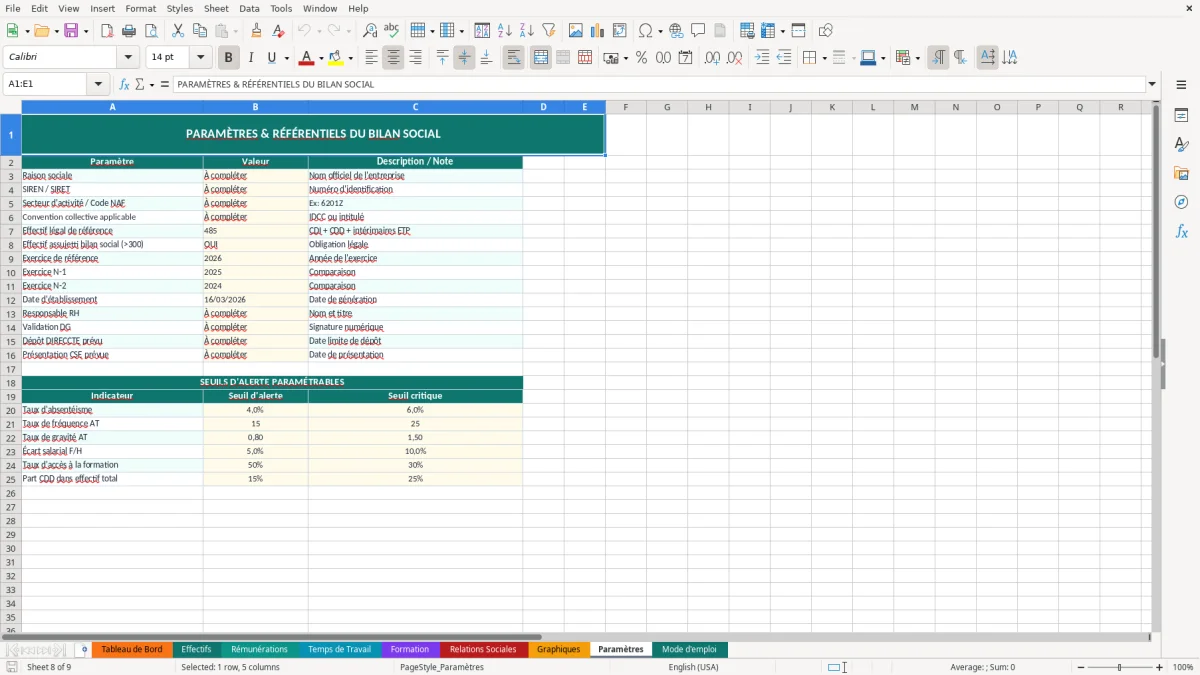Toggle Italic formatting
Screen dimensions: 1200x675
point(250,58)
